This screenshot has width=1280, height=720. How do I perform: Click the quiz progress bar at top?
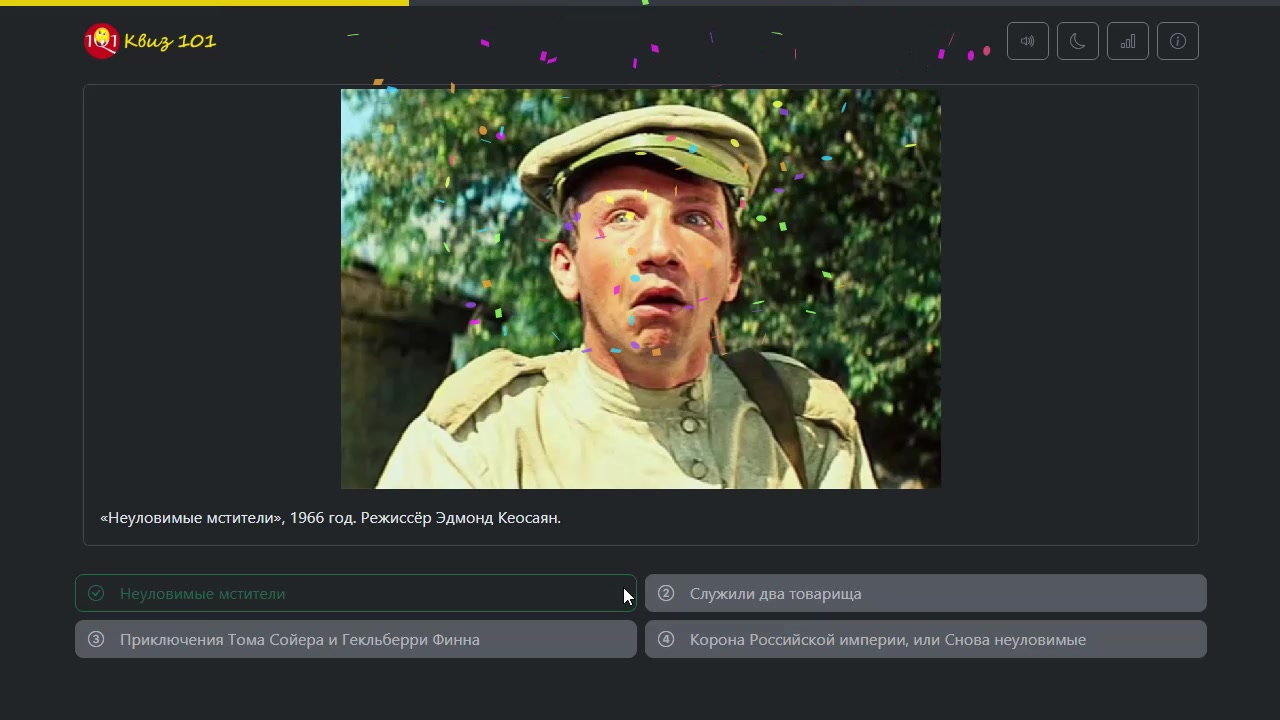click(x=640, y=3)
